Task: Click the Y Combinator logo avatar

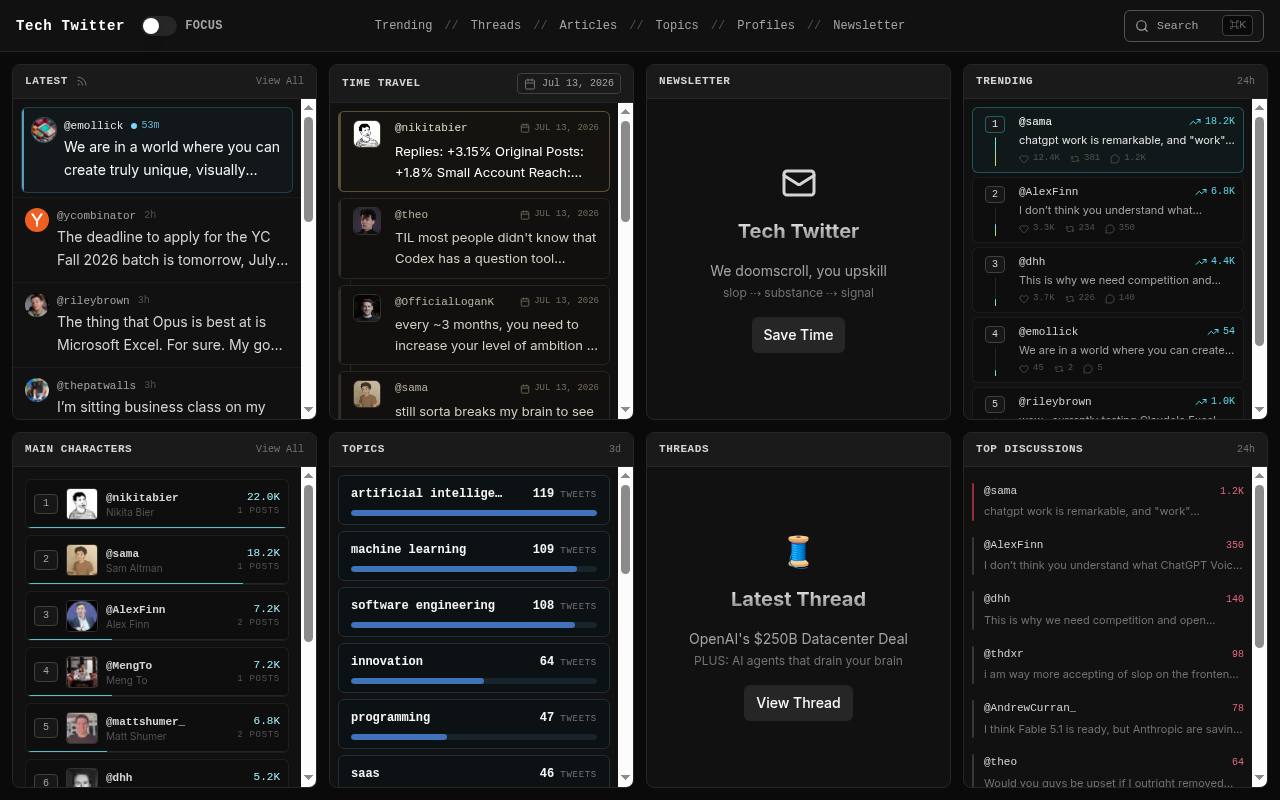Action: click(x=37, y=220)
